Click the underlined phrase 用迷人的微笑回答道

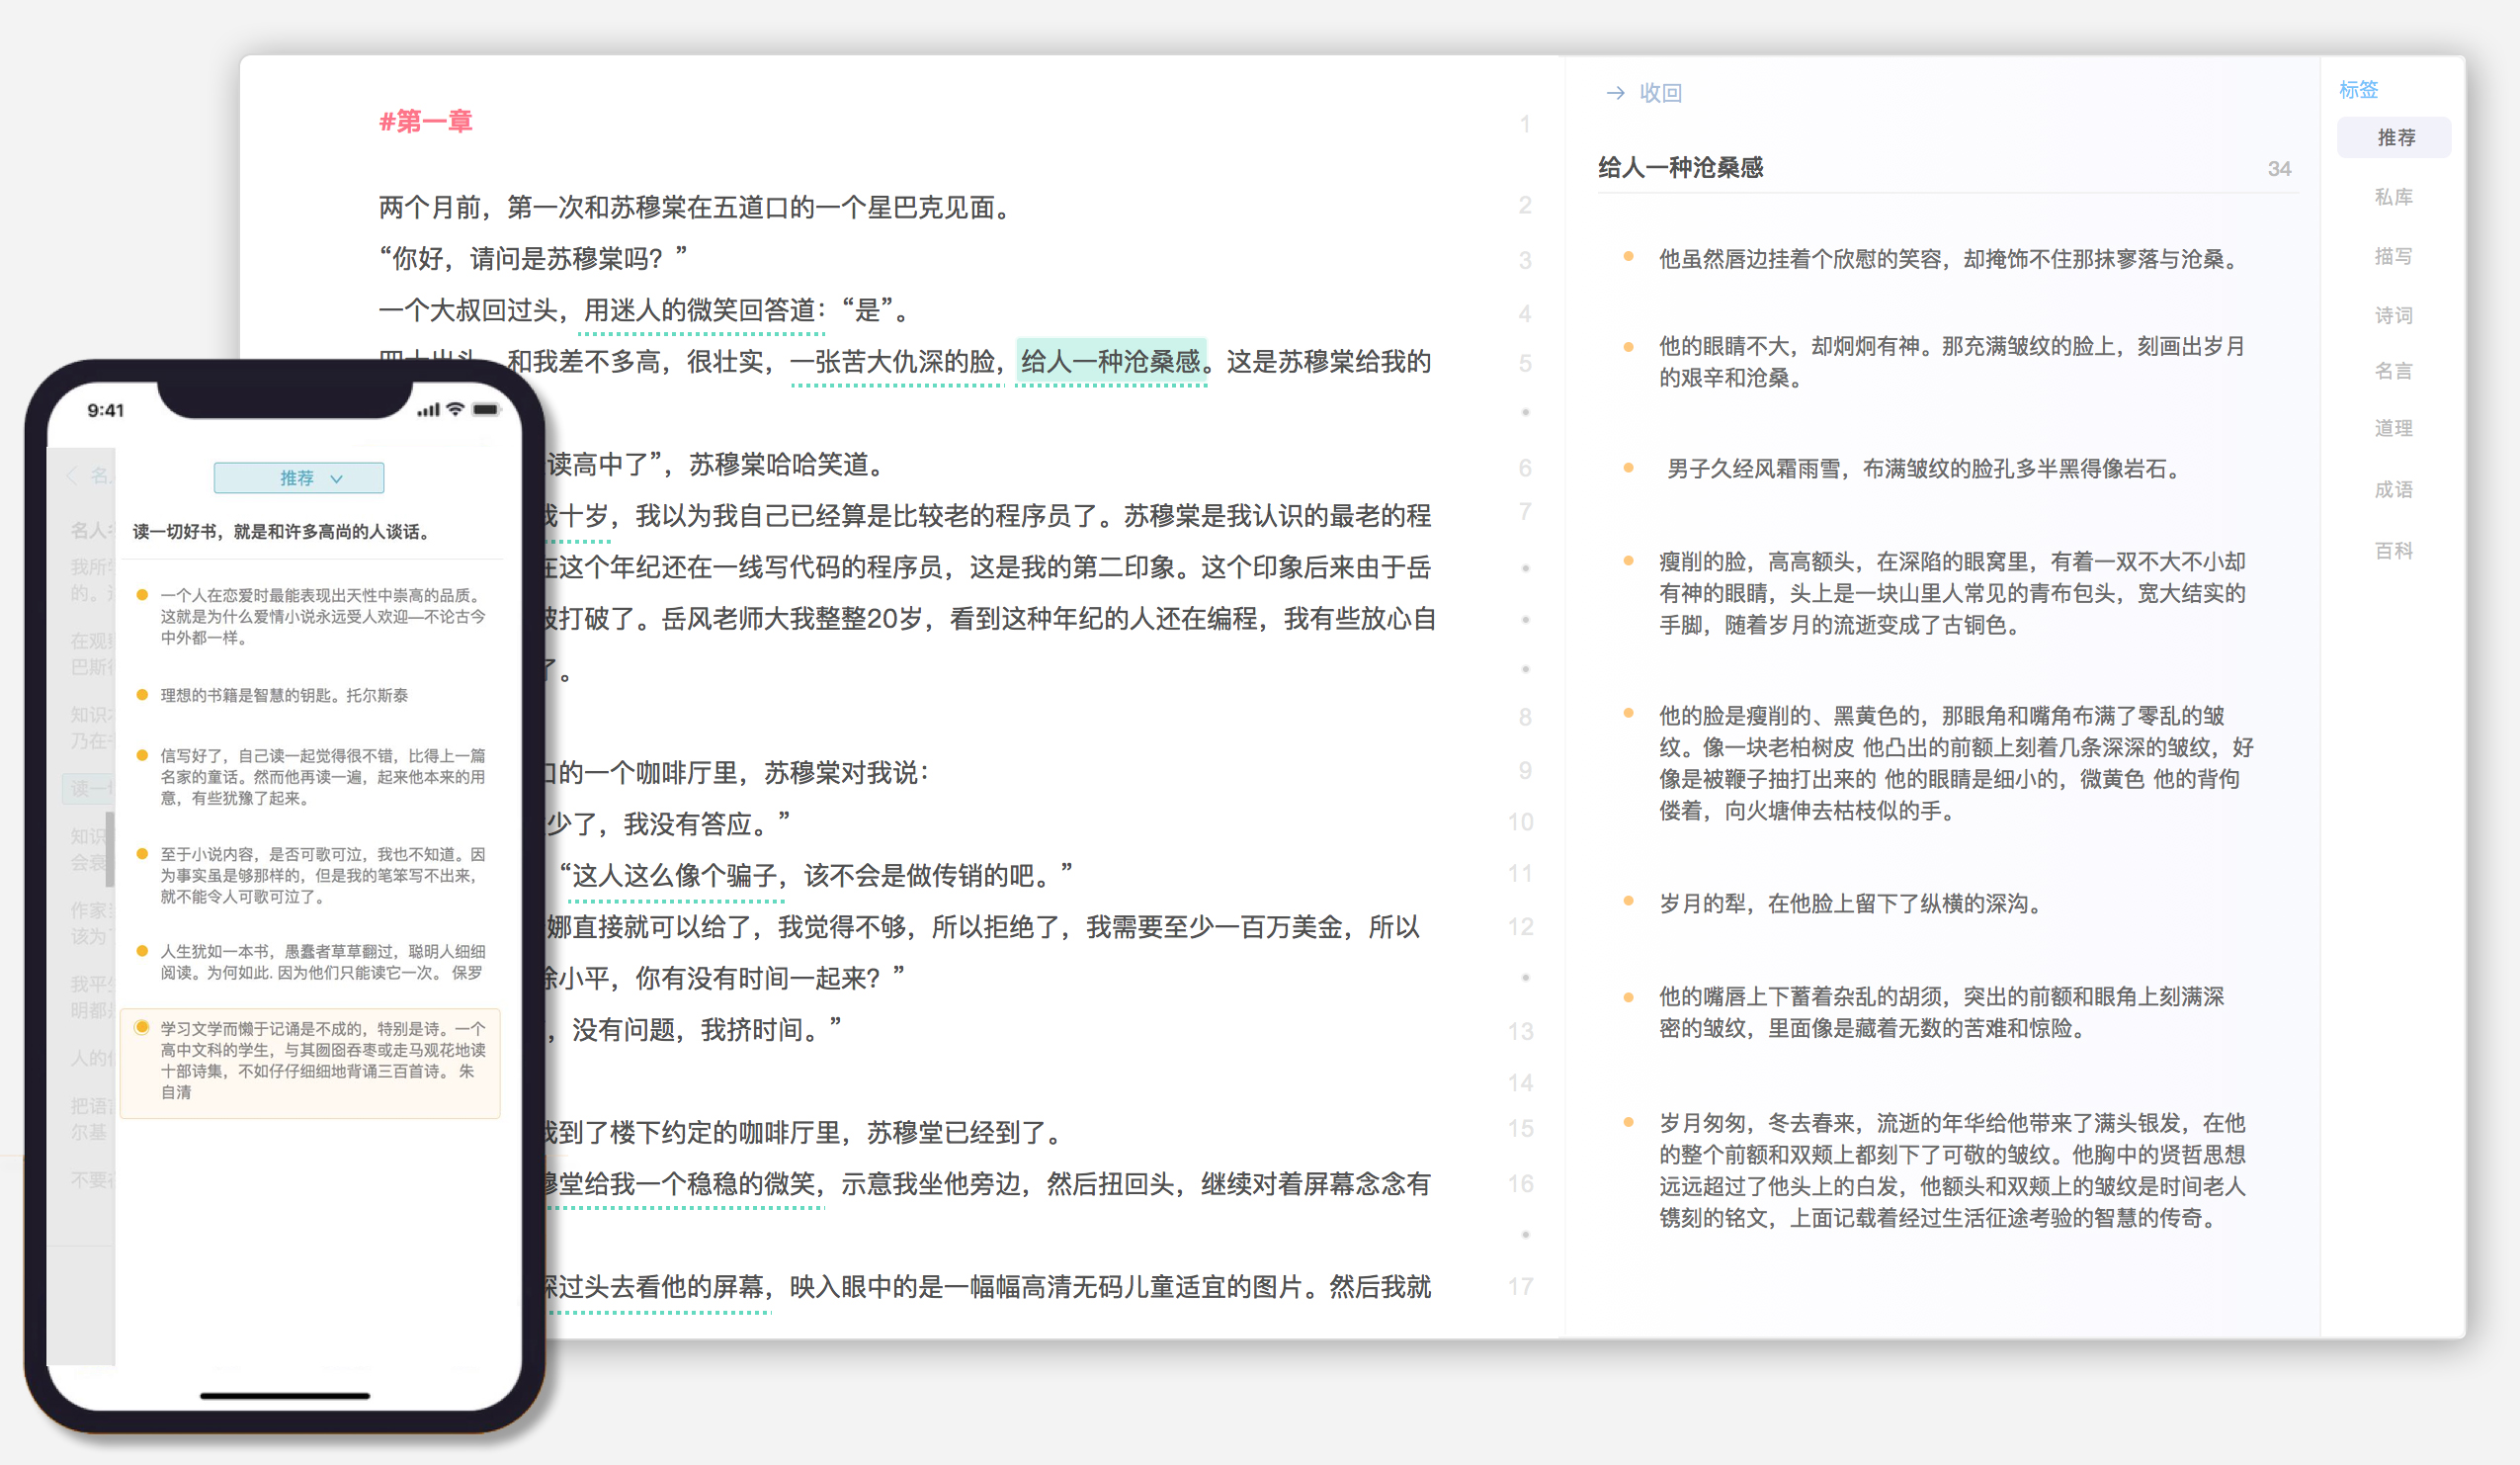700,310
